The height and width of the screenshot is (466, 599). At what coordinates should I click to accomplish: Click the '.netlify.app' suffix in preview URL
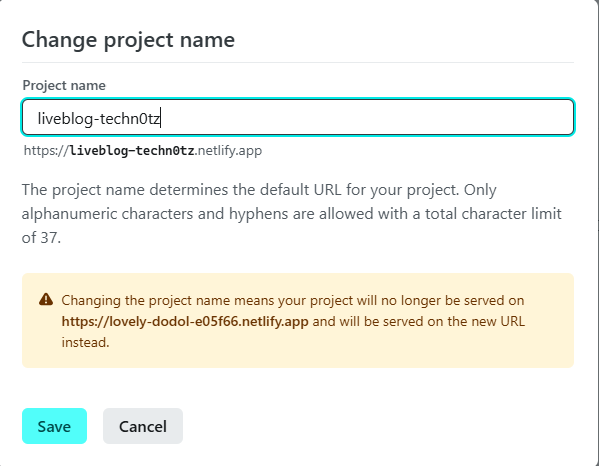tap(228, 150)
